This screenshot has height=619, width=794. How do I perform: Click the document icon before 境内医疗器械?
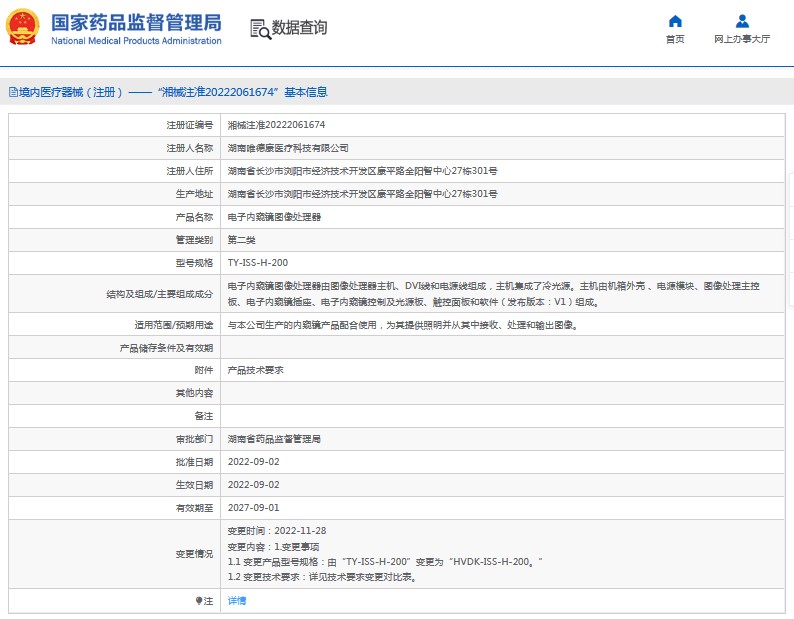click(14, 92)
